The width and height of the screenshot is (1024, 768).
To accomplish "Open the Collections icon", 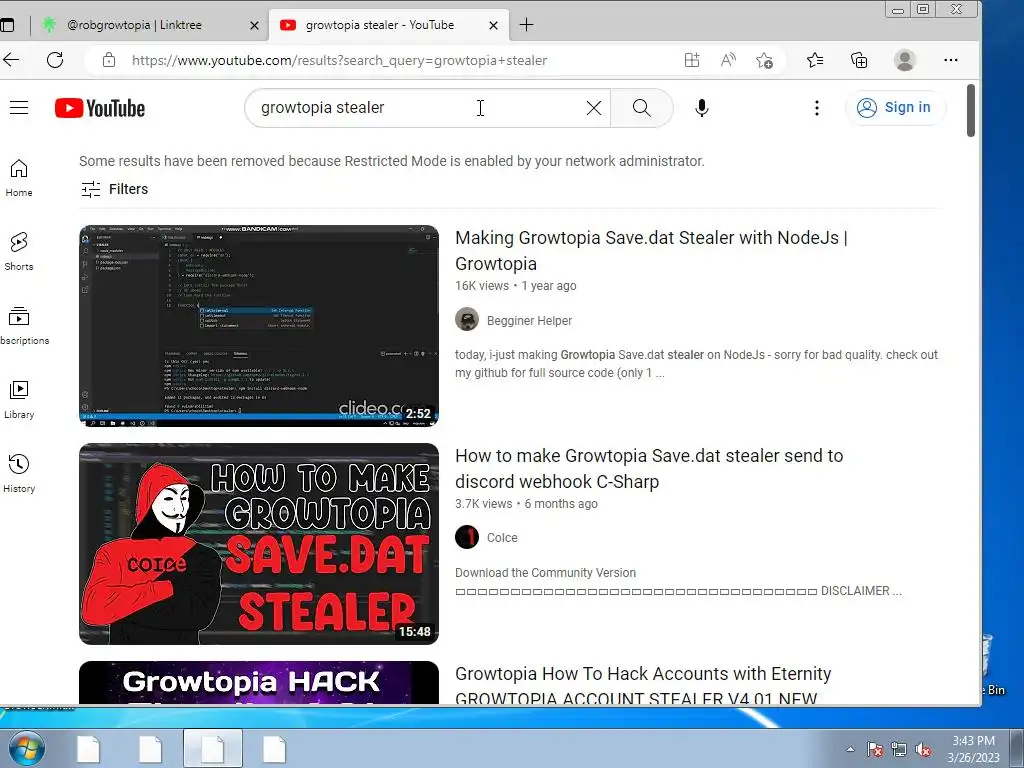I will (x=859, y=60).
